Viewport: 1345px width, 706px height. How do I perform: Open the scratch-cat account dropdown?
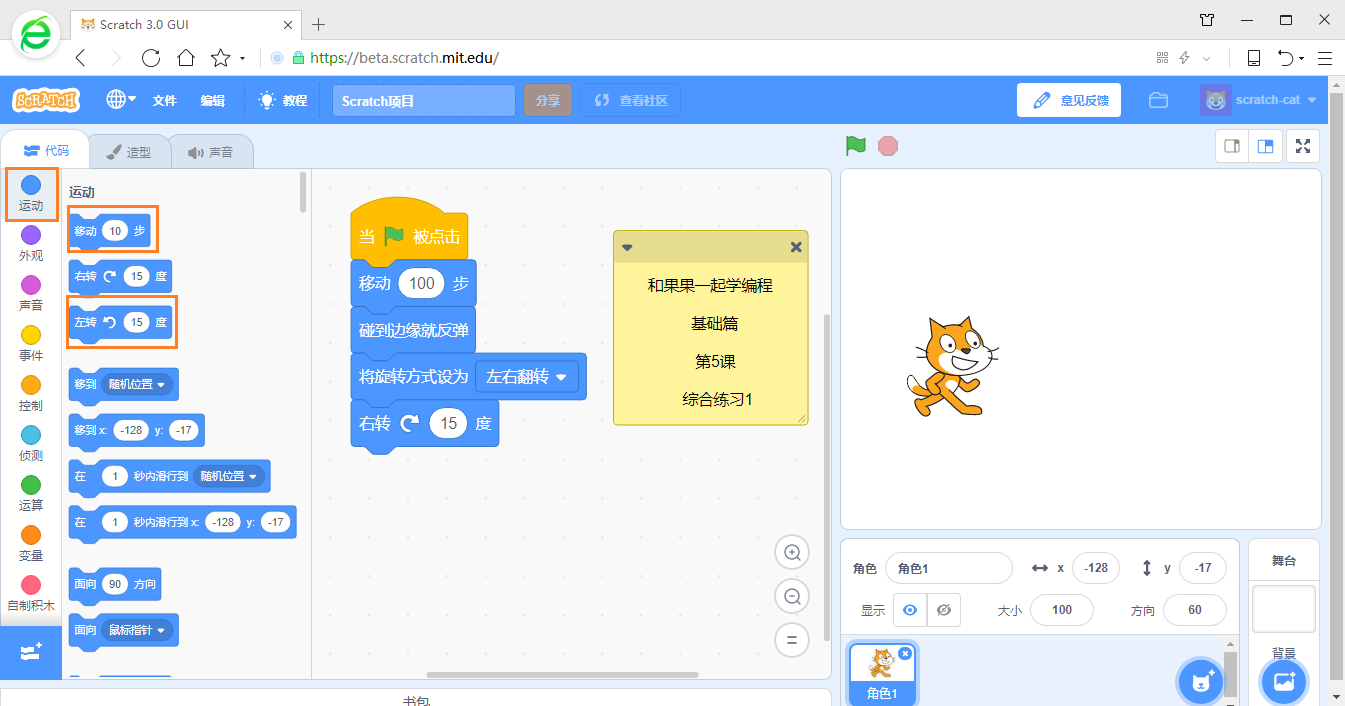click(x=1258, y=100)
